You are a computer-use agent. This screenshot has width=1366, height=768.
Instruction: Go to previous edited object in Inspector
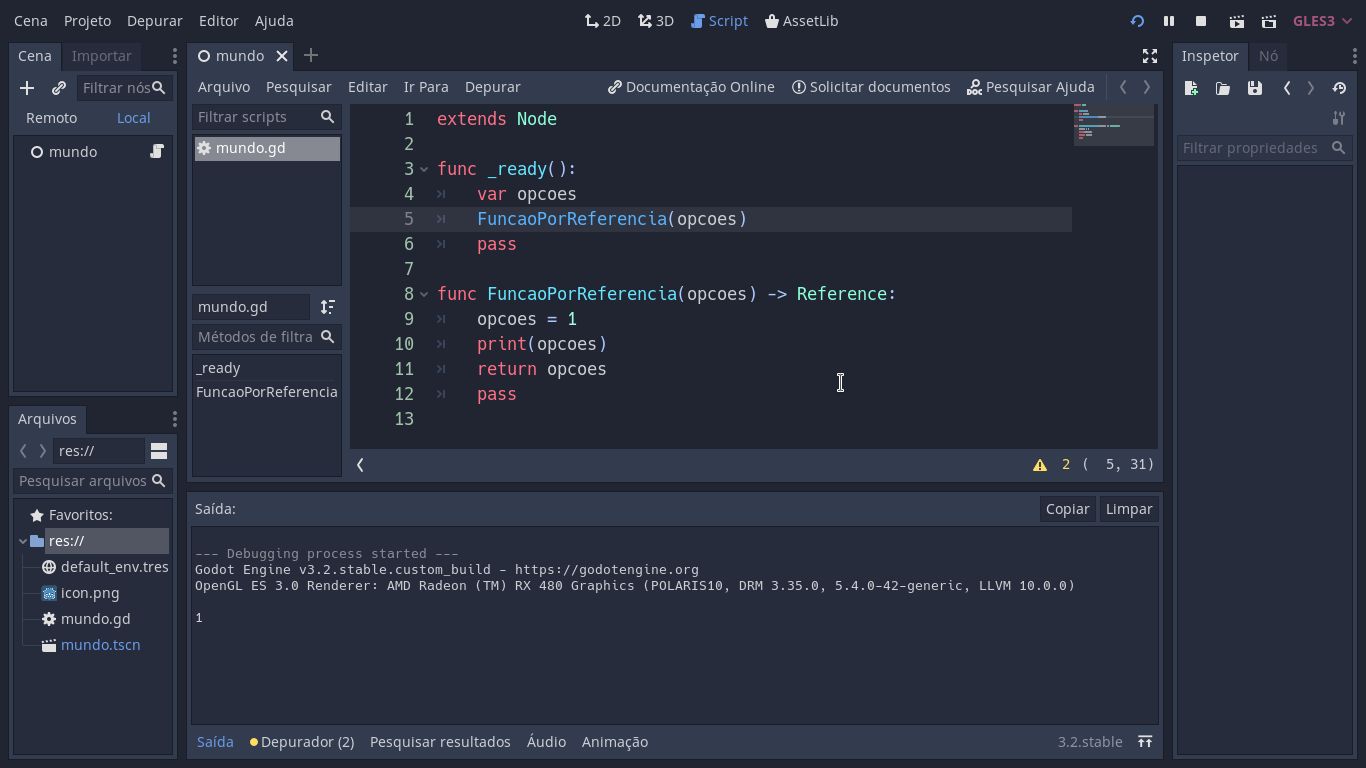coord(1287,88)
